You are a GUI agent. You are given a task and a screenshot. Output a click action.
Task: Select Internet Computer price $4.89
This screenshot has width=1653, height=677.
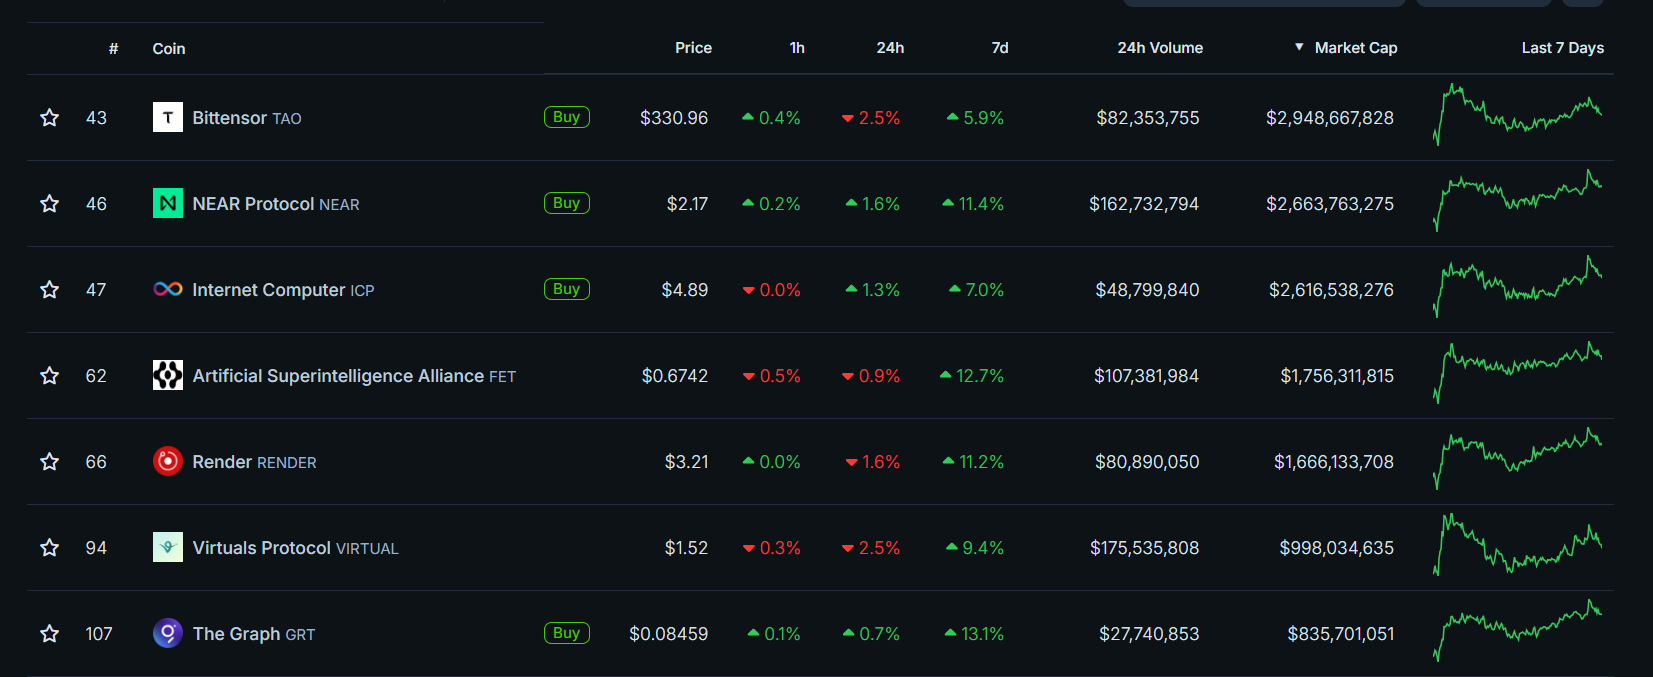tap(685, 290)
